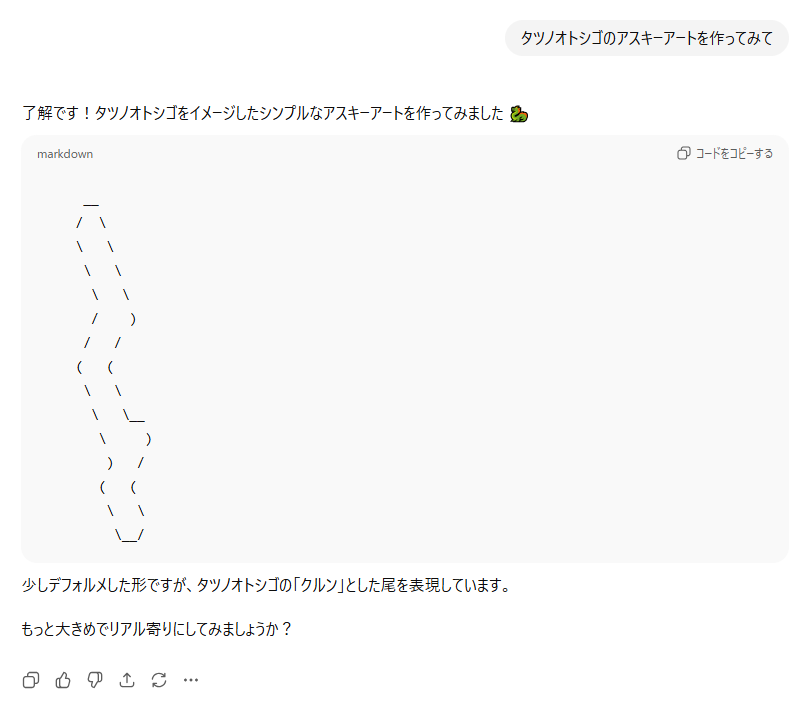The image size is (808, 719).
Task: Click the user message bubble about タツノオトシゴ
Action: click(x=646, y=38)
